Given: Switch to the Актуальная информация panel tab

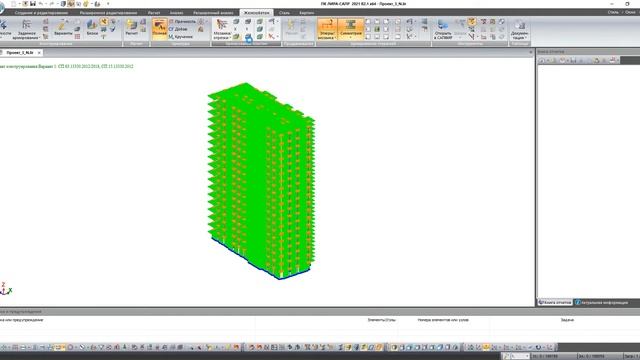Looking at the screenshot, I should [602, 302].
